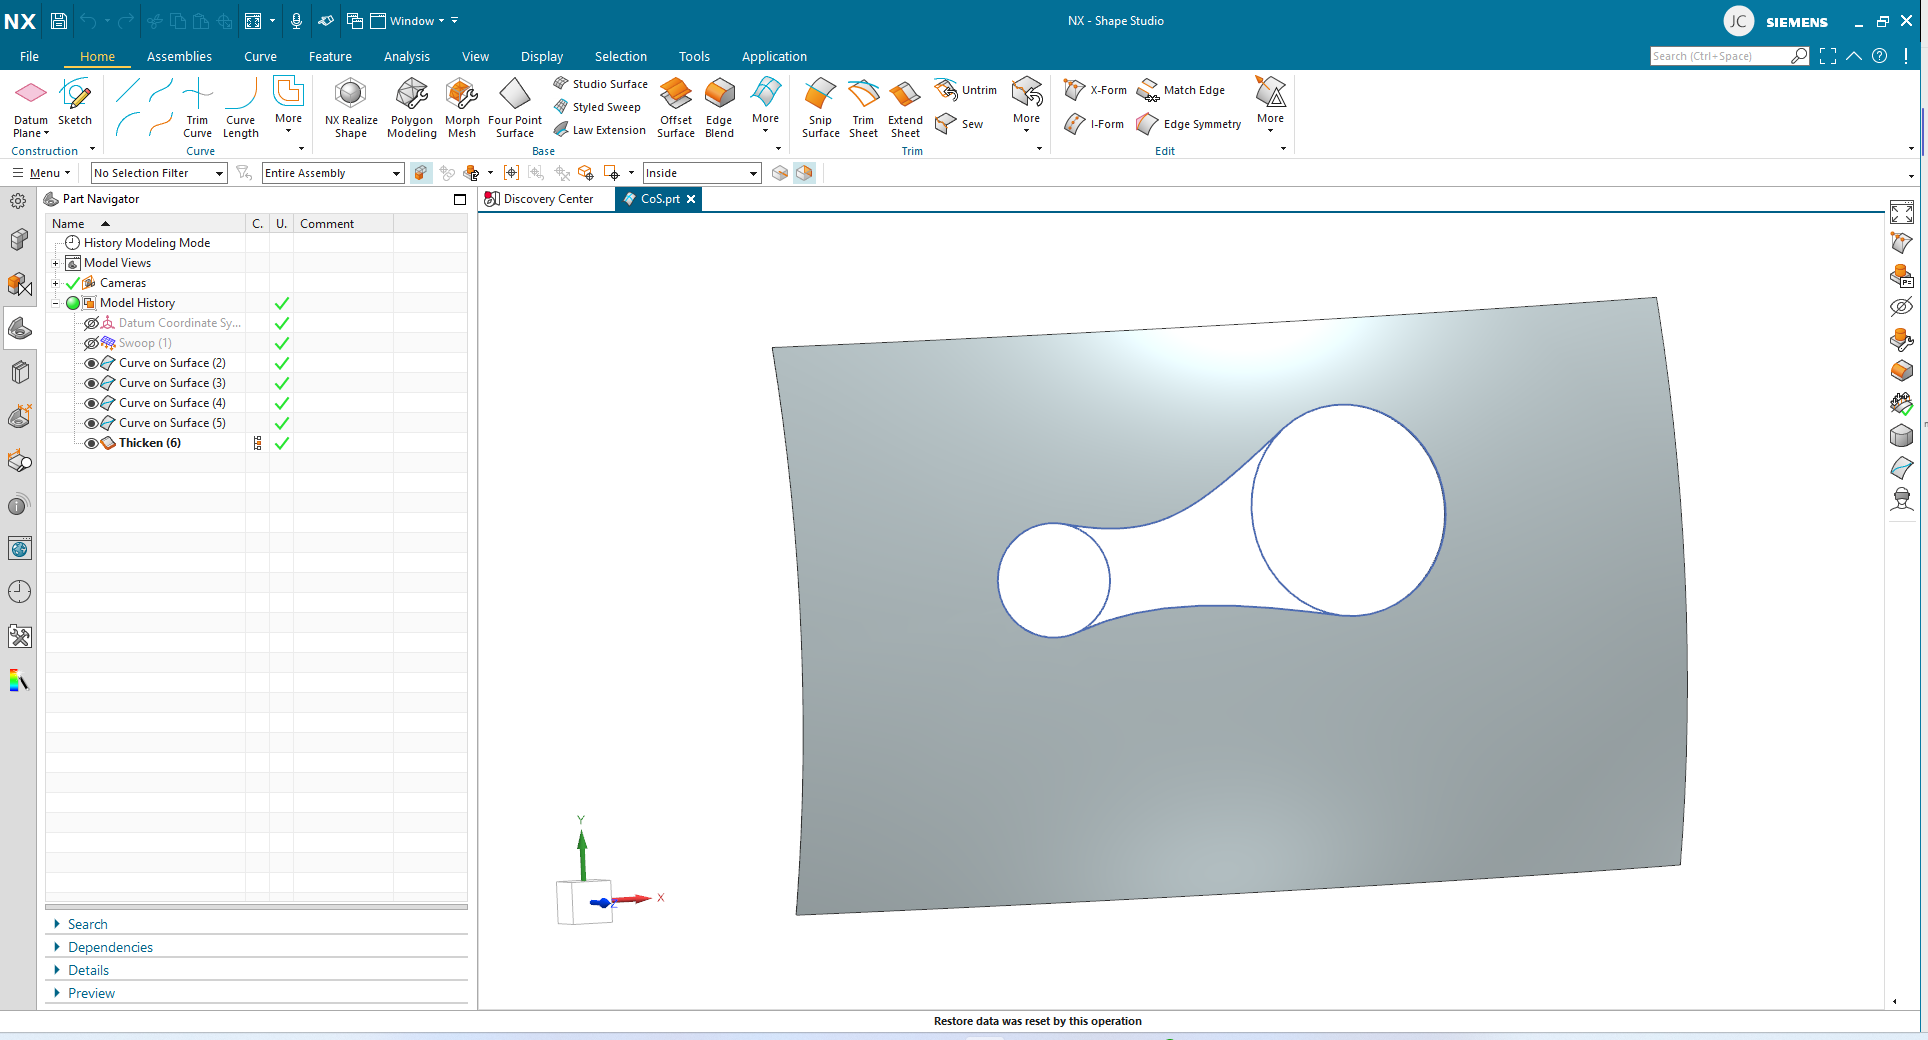Show the hidden Swoop (1) feature
Viewport: 1928px width, 1040px height.
[90, 343]
